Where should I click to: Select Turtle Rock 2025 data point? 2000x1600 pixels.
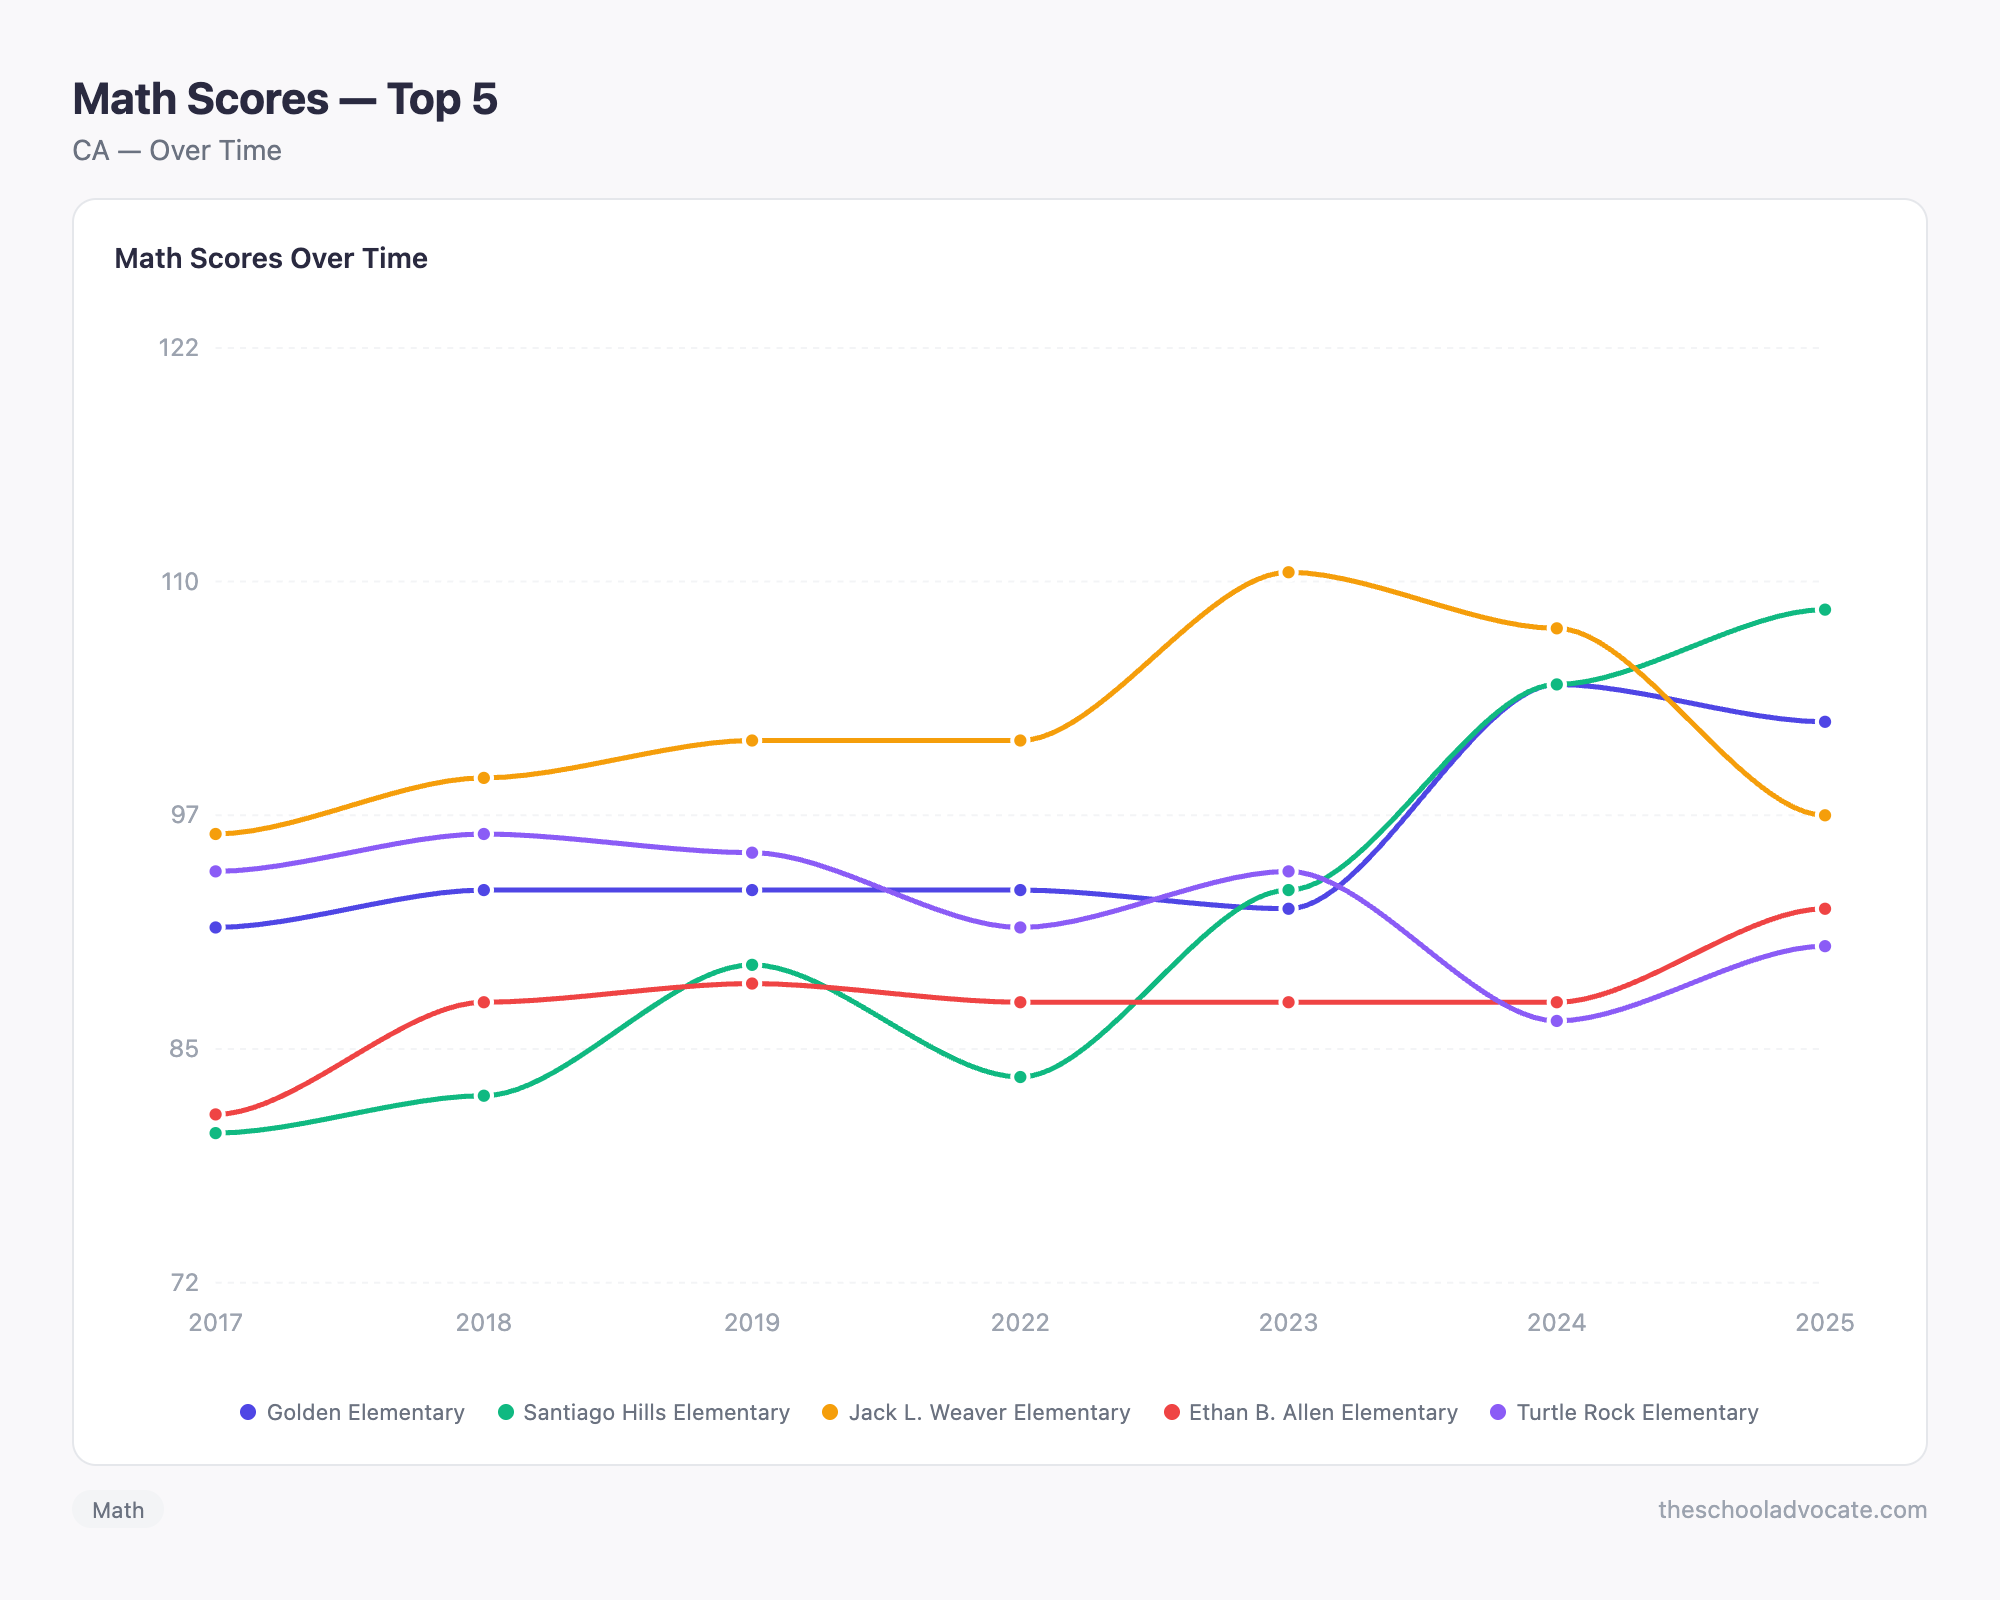tap(1824, 946)
